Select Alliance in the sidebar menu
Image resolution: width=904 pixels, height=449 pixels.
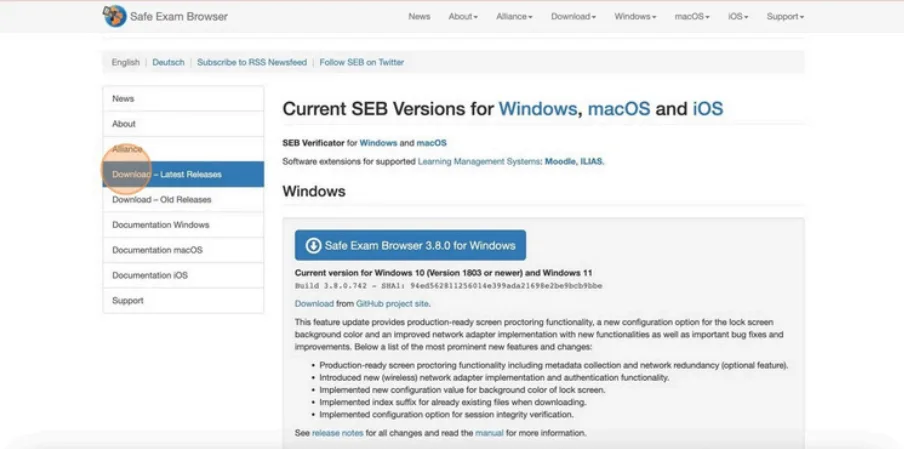(x=183, y=149)
